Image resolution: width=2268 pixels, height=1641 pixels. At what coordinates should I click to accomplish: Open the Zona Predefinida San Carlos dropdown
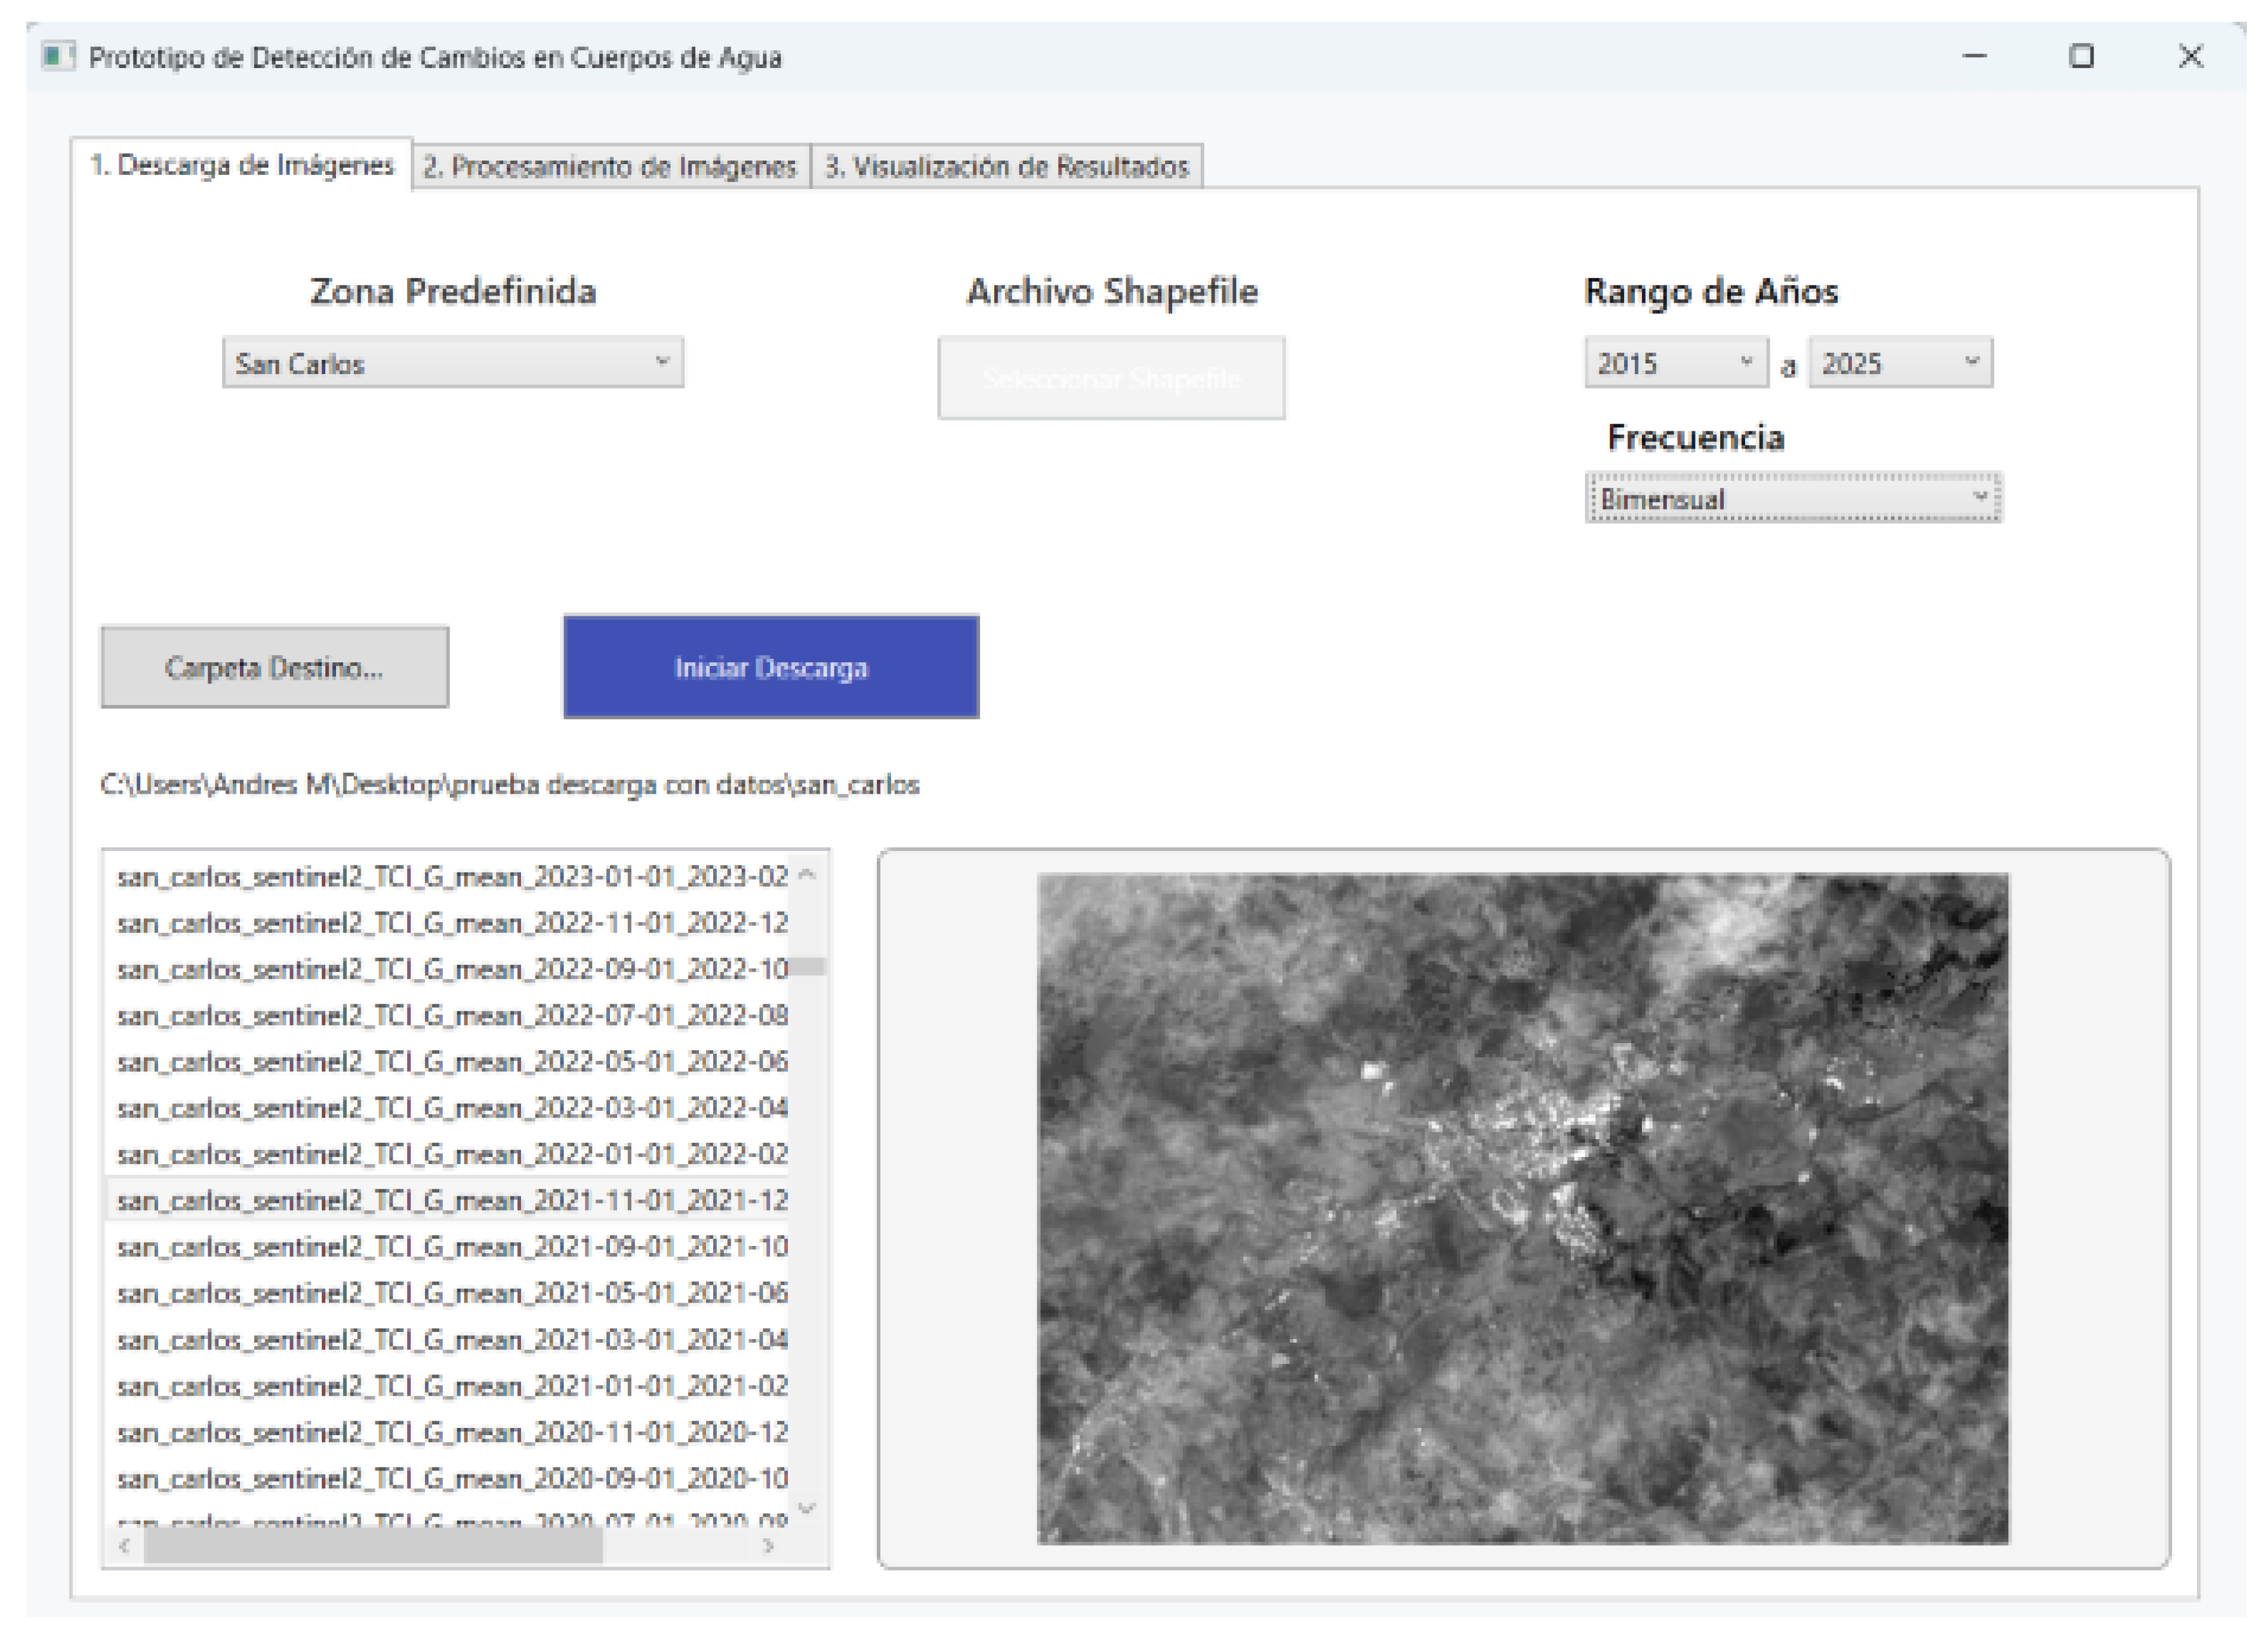452,363
